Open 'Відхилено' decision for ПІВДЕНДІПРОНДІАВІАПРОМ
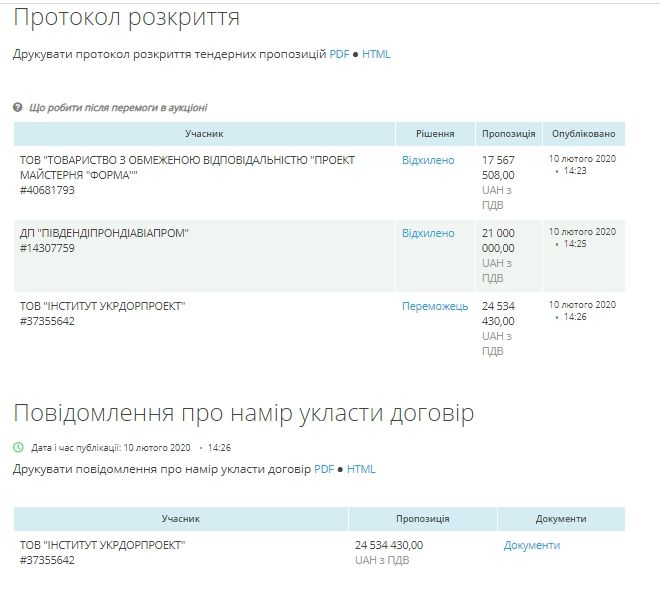This screenshot has height=593, width=660. pyautogui.click(x=428, y=233)
